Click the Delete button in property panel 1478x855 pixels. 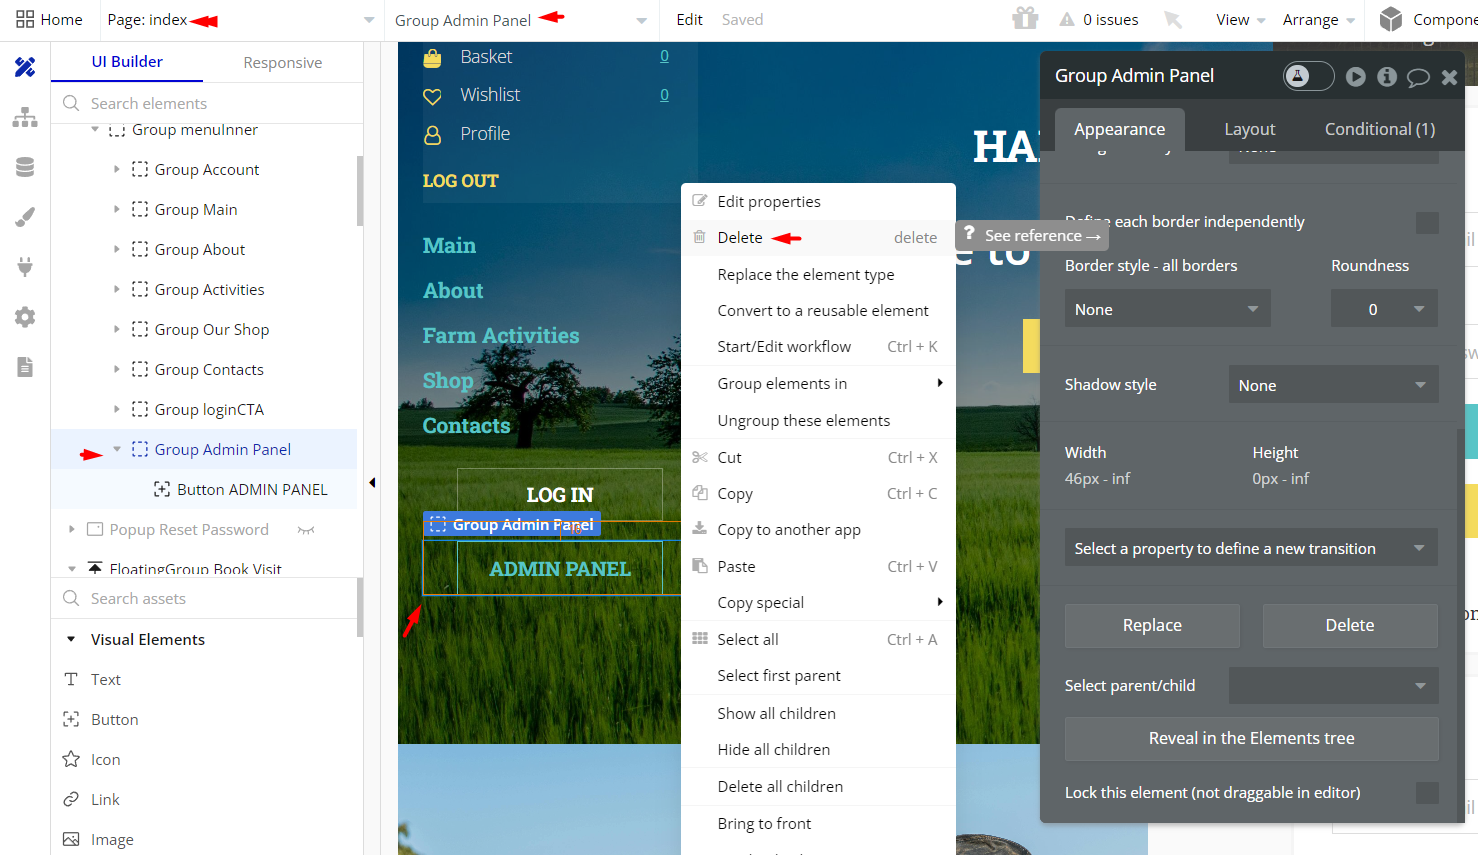pyautogui.click(x=1350, y=625)
